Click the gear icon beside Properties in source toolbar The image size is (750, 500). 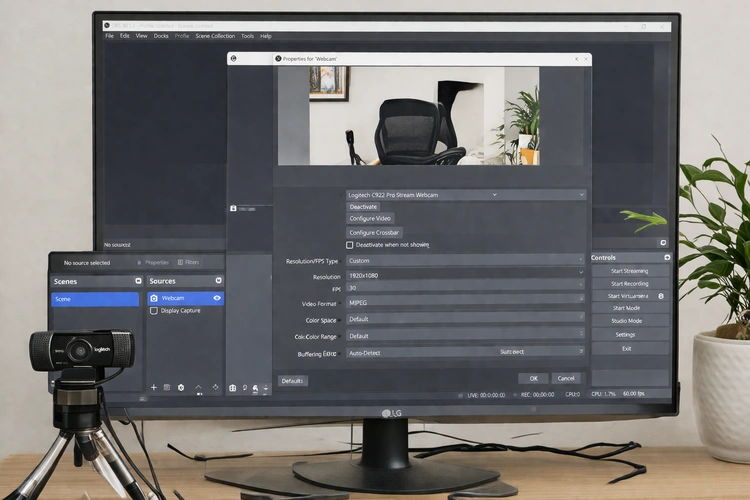click(x=139, y=262)
